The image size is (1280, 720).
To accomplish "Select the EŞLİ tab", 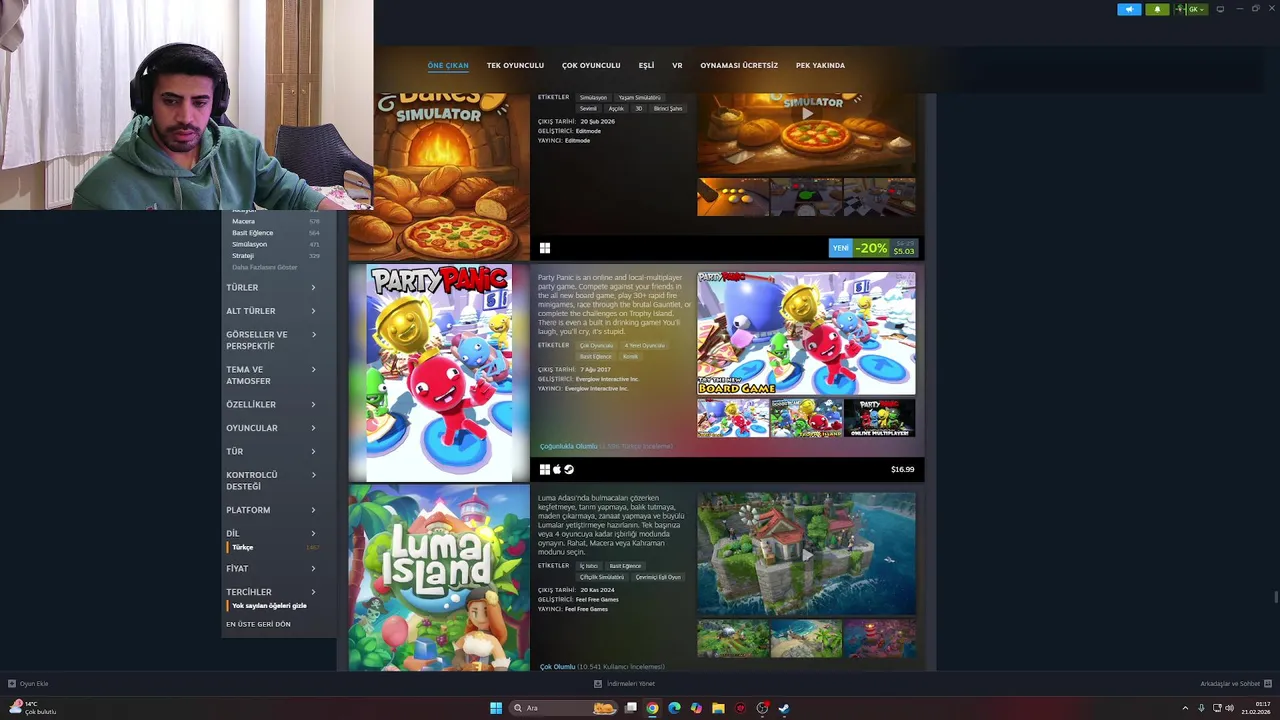I will click(646, 65).
